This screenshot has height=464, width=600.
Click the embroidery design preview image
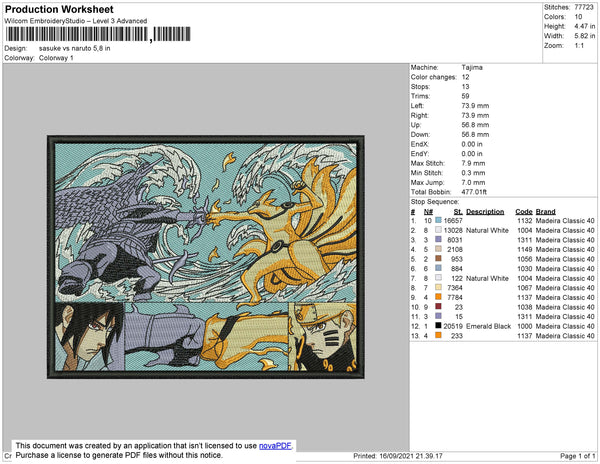[205, 257]
